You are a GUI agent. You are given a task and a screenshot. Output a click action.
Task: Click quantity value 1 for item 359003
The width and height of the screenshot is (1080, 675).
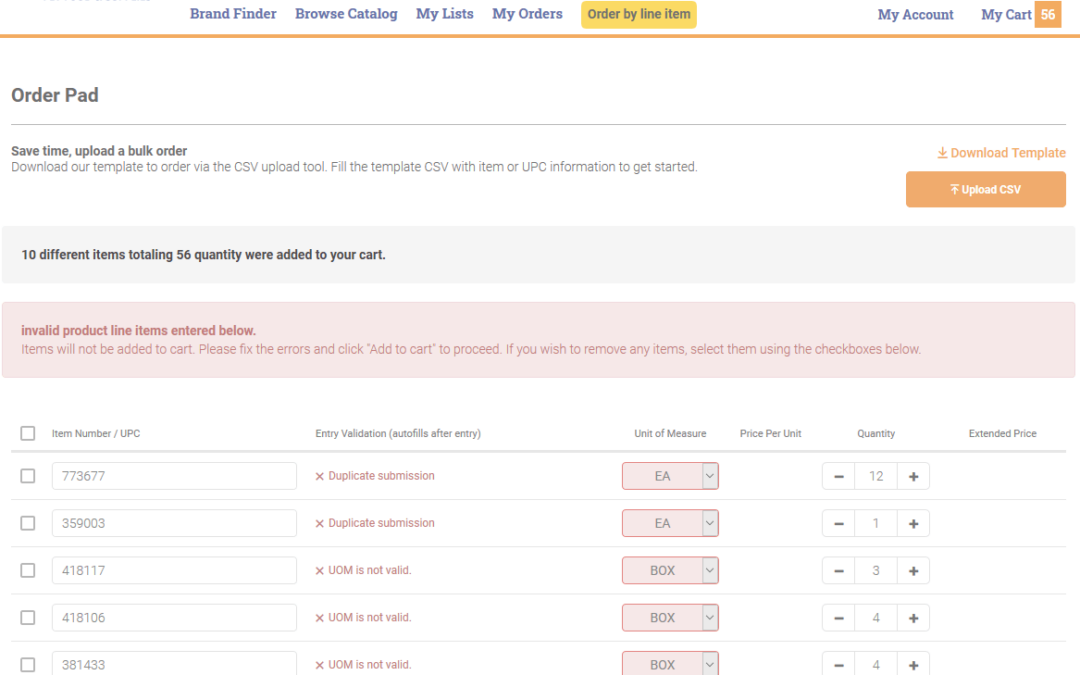tap(876, 523)
